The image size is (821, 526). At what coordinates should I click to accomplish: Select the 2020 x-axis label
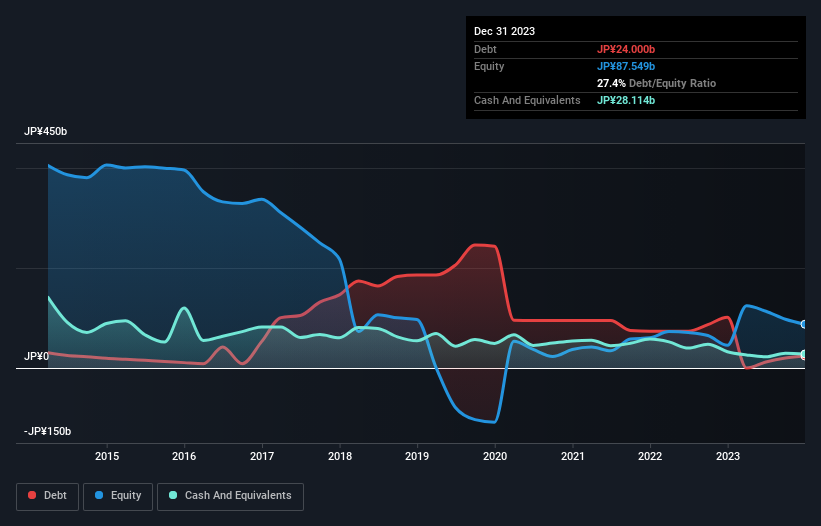point(495,456)
